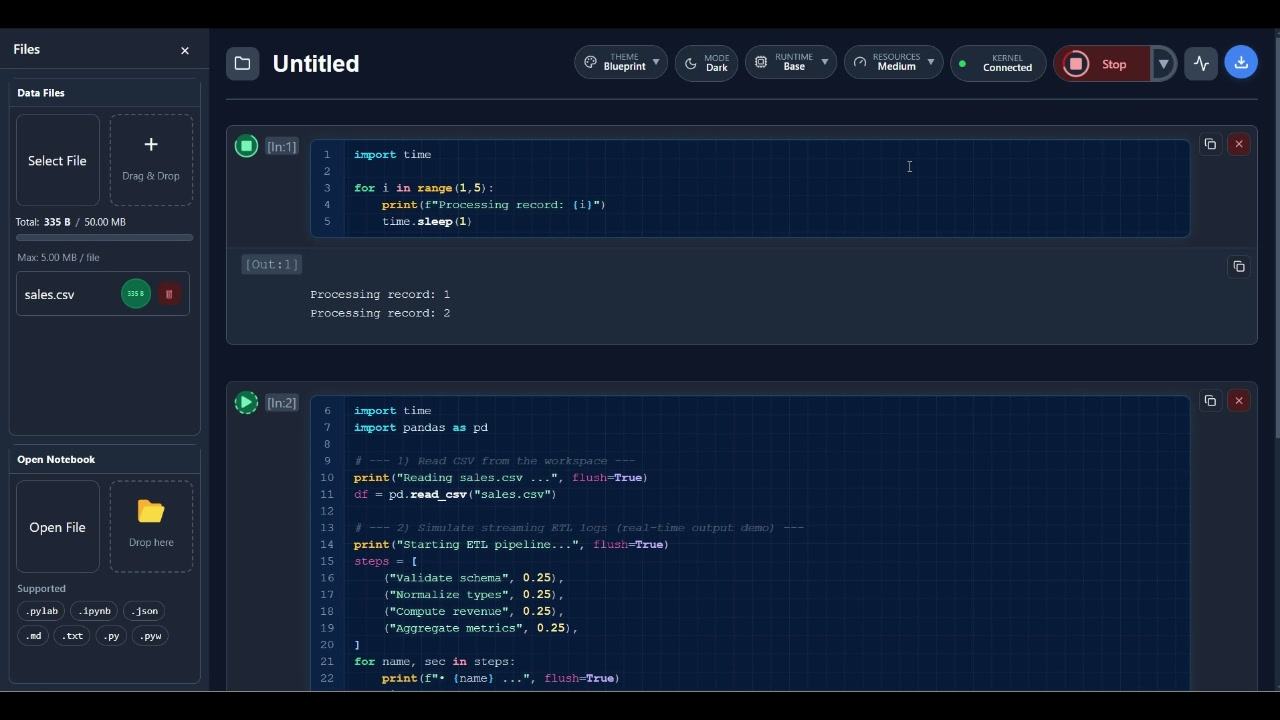1280x720 pixels.
Task: Click the blue download button
Action: tap(1241, 63)
